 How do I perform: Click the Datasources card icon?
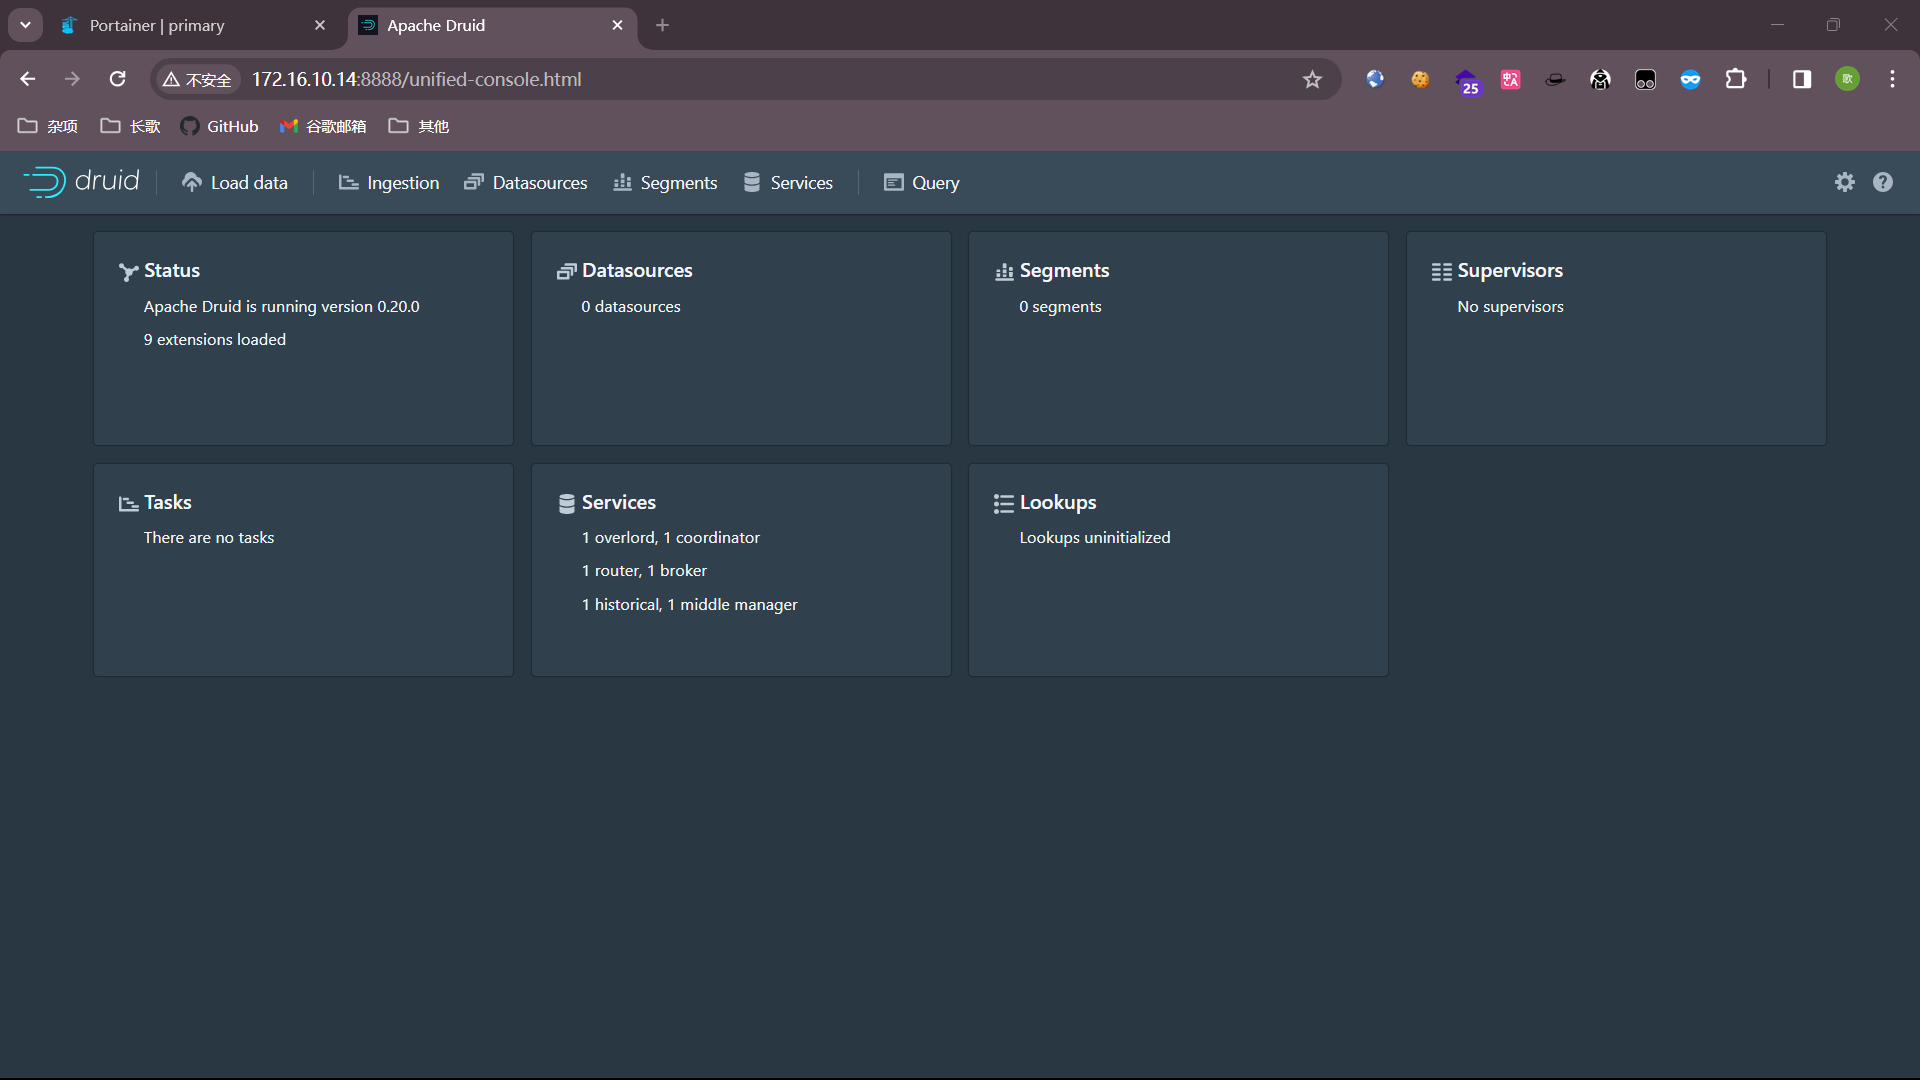pyautogui.click(x=566, y=272)
